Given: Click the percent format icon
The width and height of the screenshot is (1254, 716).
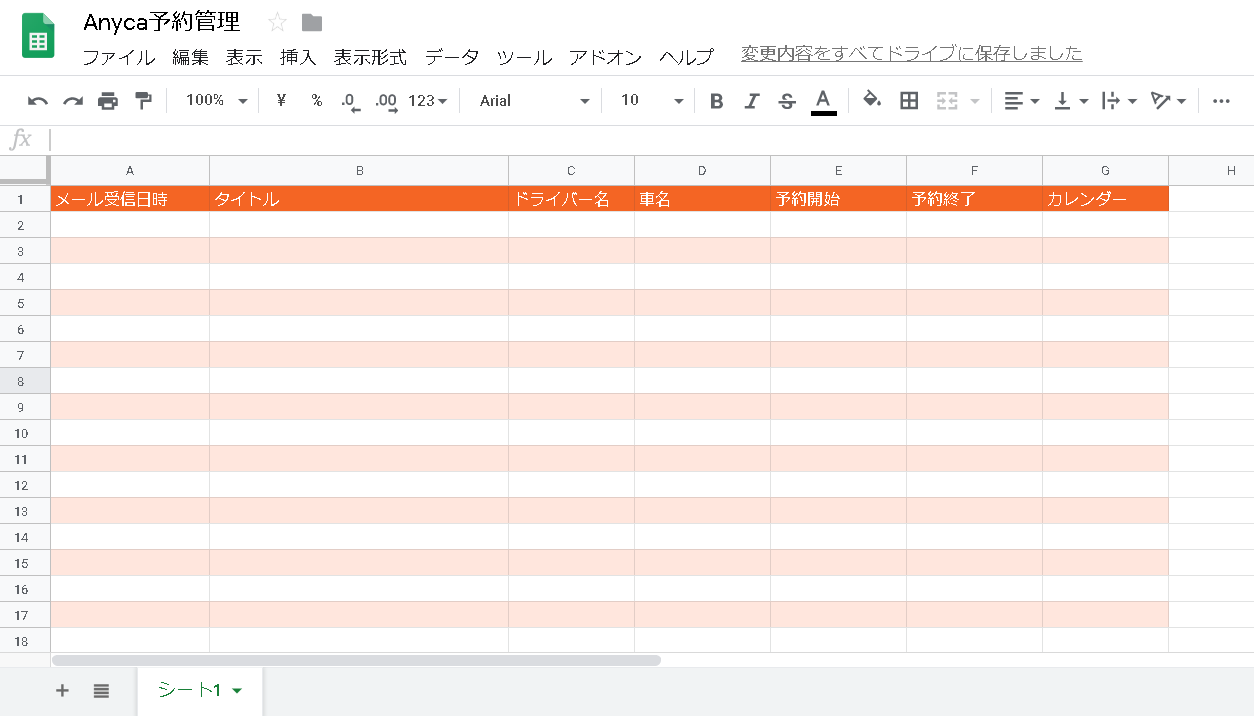Looking at the screenshot, I should click(316, 100).
